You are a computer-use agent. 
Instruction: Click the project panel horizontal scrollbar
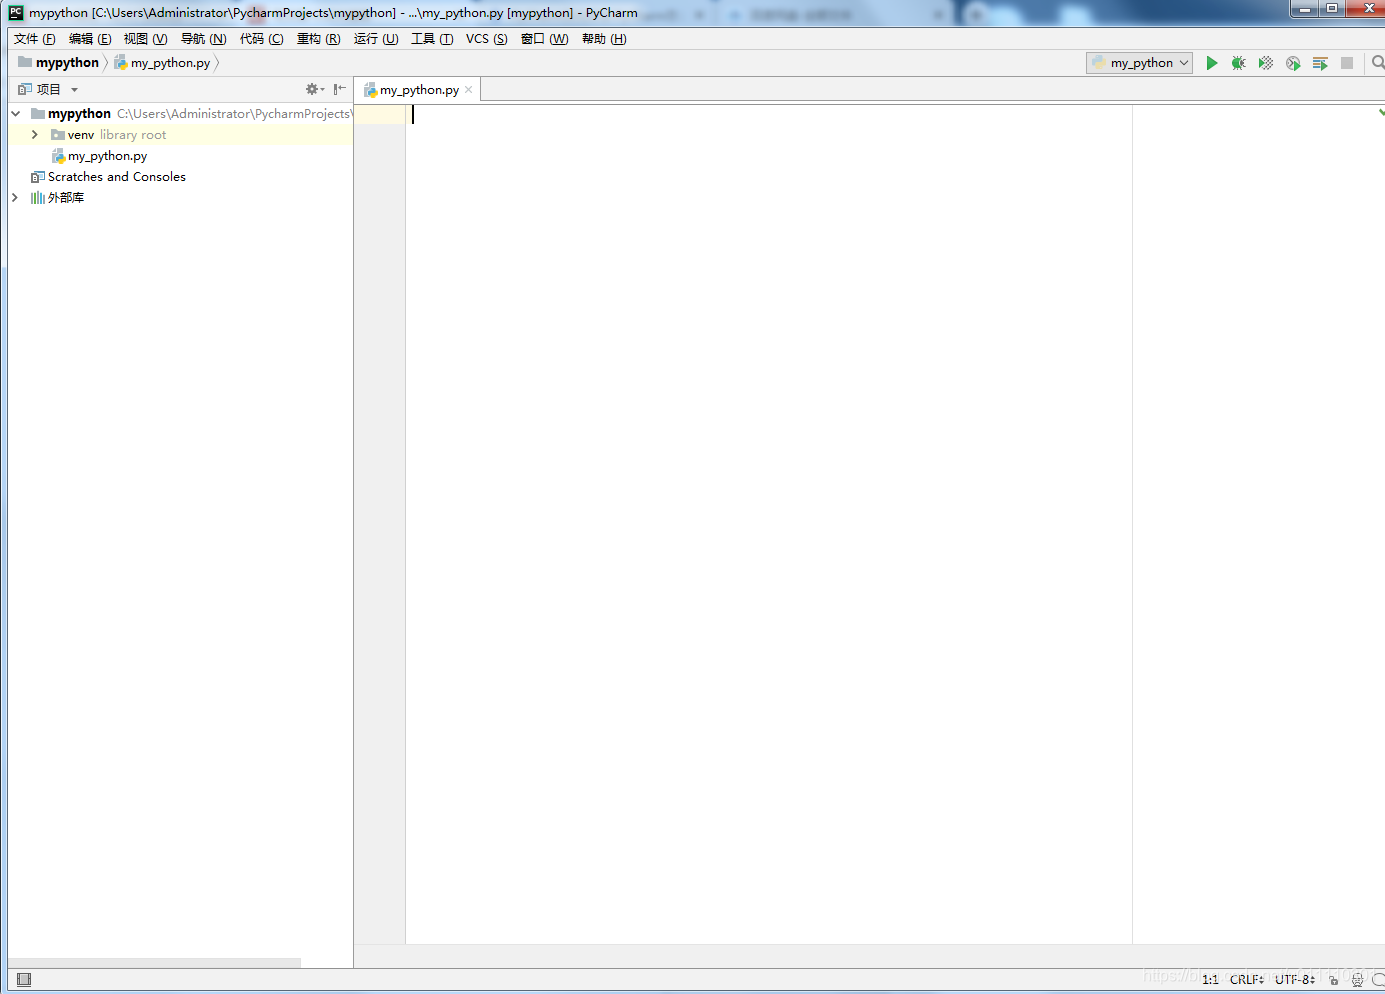click(154, 963)
